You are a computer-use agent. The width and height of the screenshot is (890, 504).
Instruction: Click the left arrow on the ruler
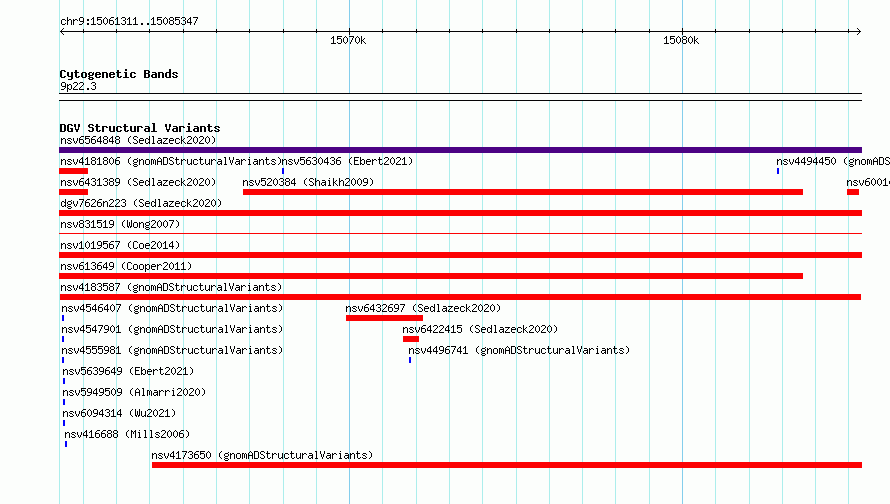(62, 31)
